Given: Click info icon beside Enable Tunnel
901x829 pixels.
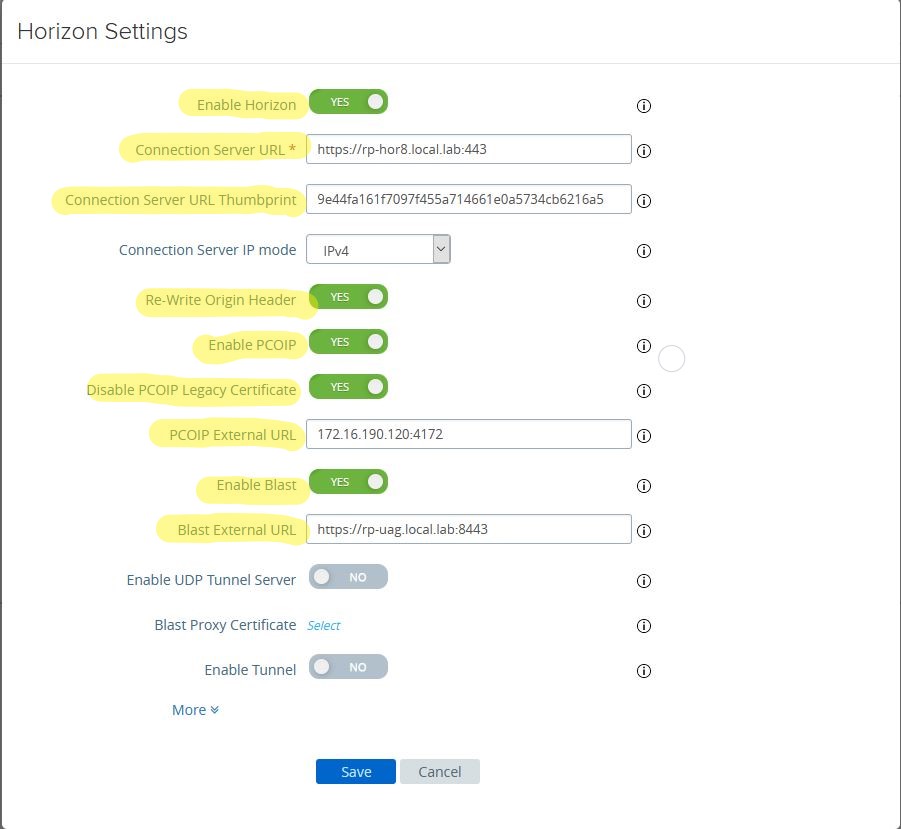Looking at the screenshot, I should (644, 670).
